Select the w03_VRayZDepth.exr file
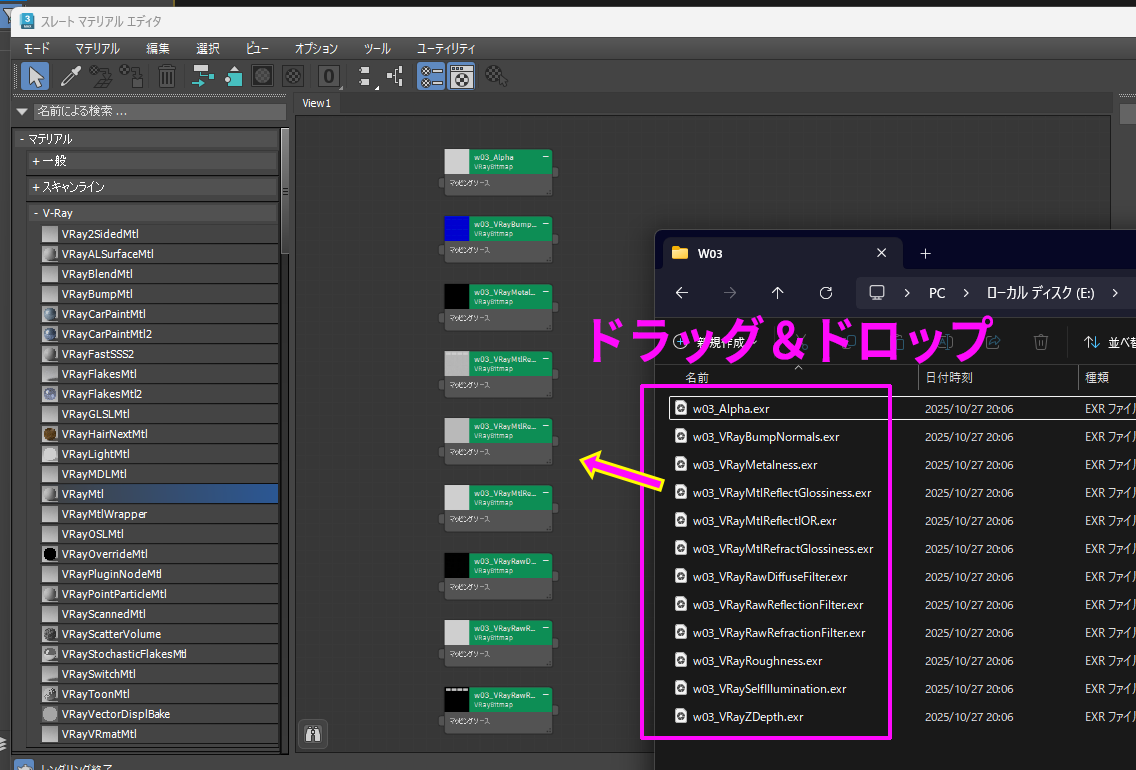This screenshot has width=1136, height=770. pyautogui.click(x=747, y=717)
